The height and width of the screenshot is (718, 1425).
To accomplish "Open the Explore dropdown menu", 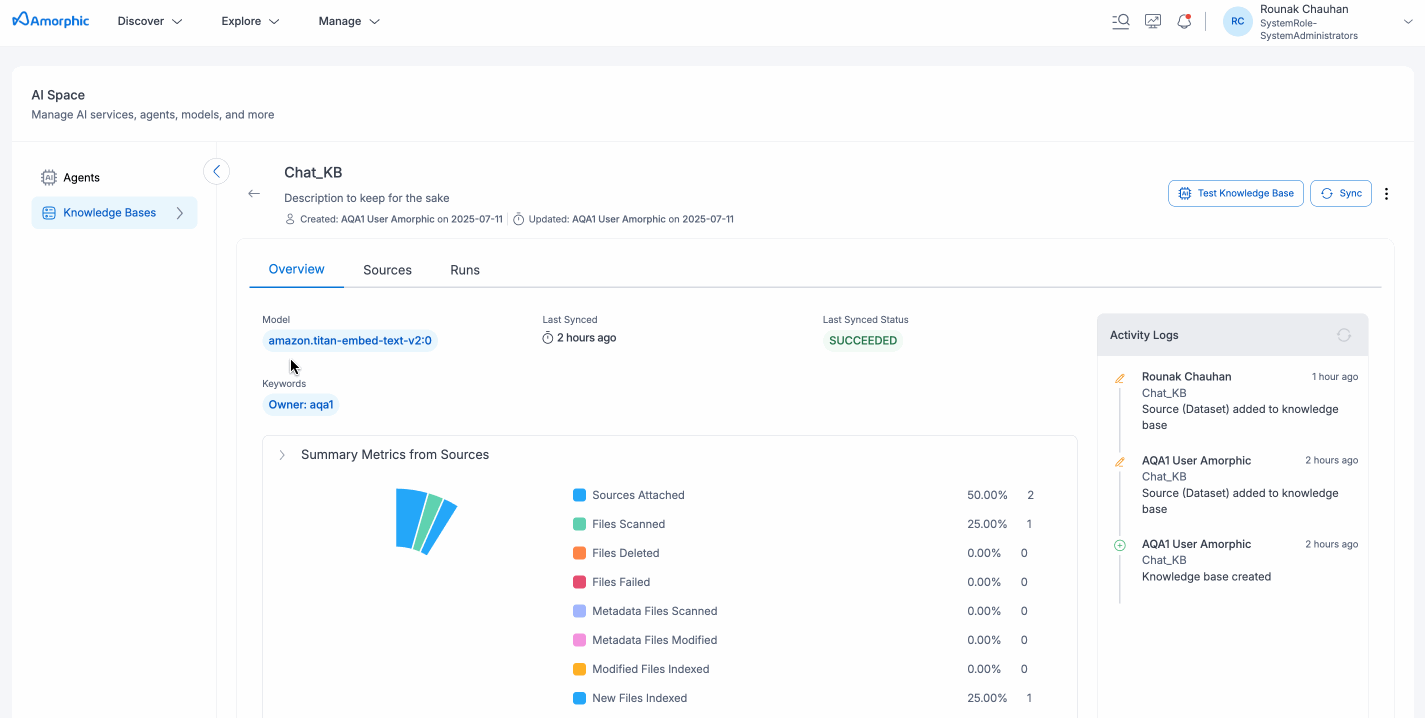I will tap(250, 21).
